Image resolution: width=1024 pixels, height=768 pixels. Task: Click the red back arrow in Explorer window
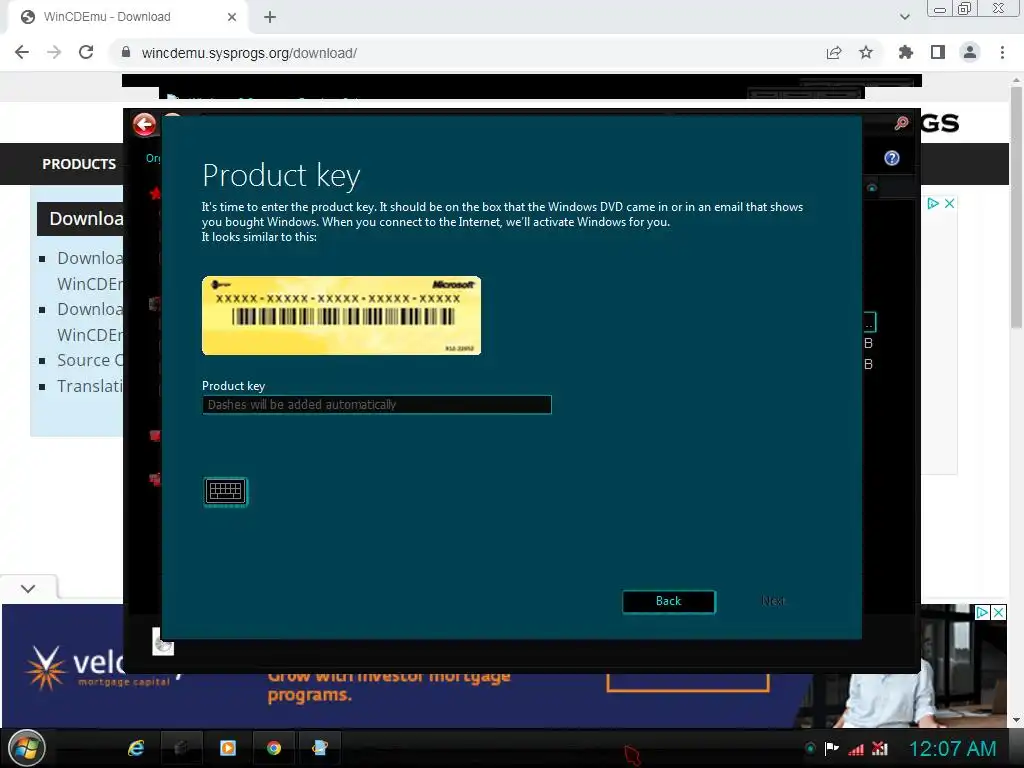[x=144, y=124]
